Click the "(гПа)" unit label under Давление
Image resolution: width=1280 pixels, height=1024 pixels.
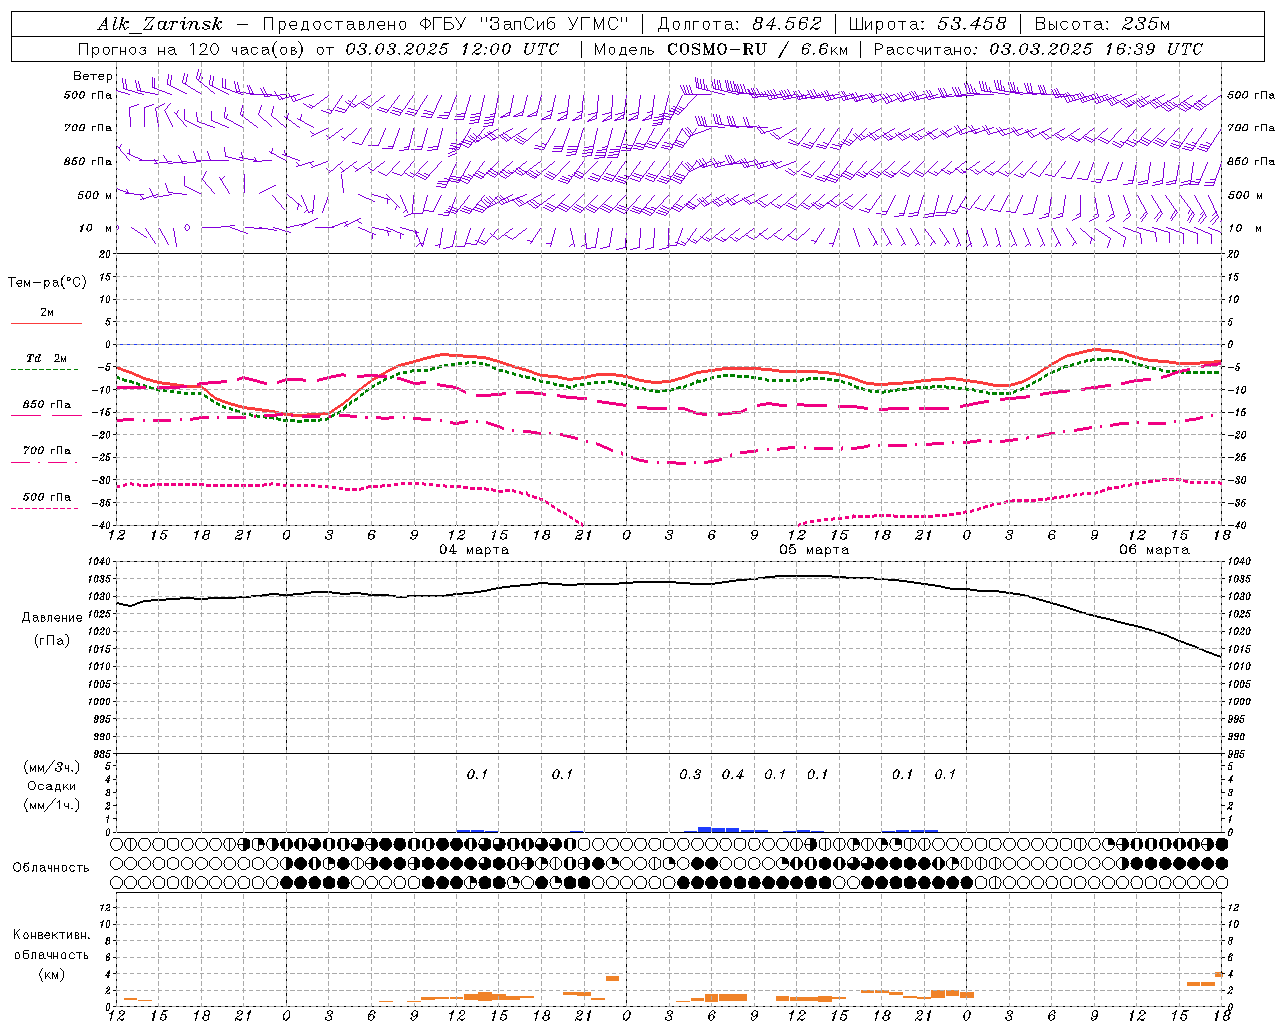52,641
